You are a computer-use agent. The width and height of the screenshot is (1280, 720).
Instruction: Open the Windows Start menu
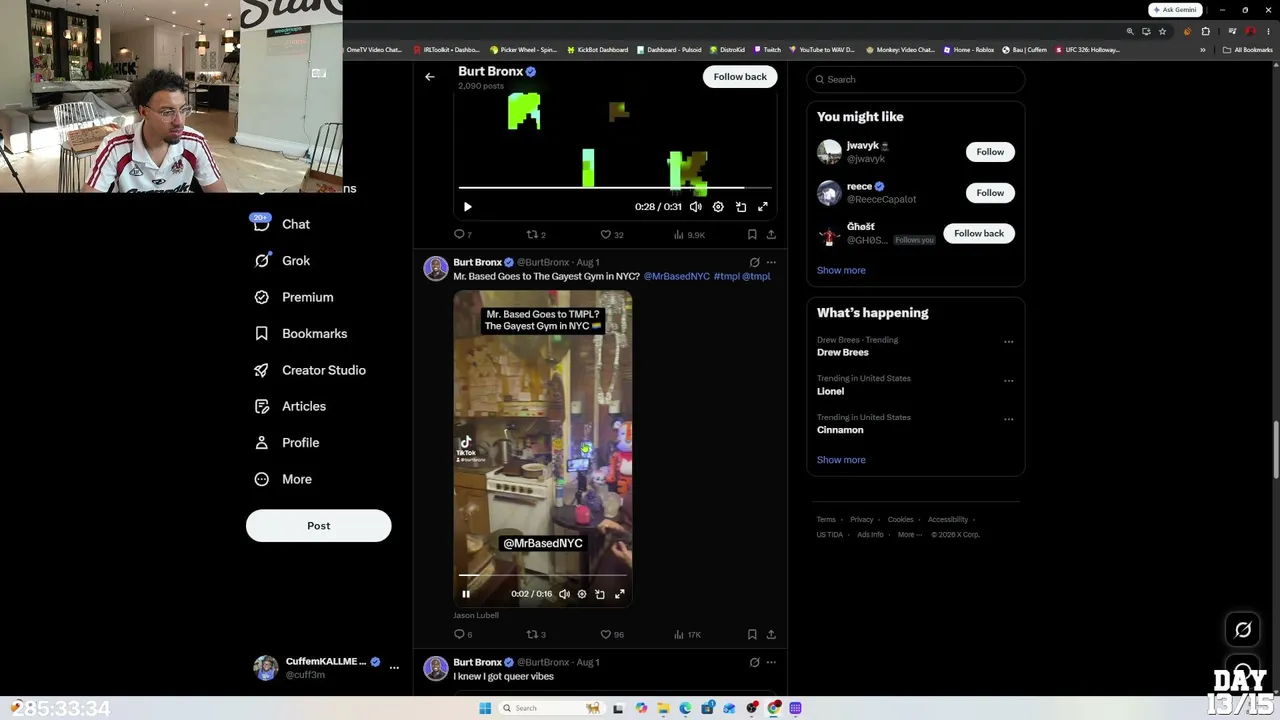tap(485, 708)
